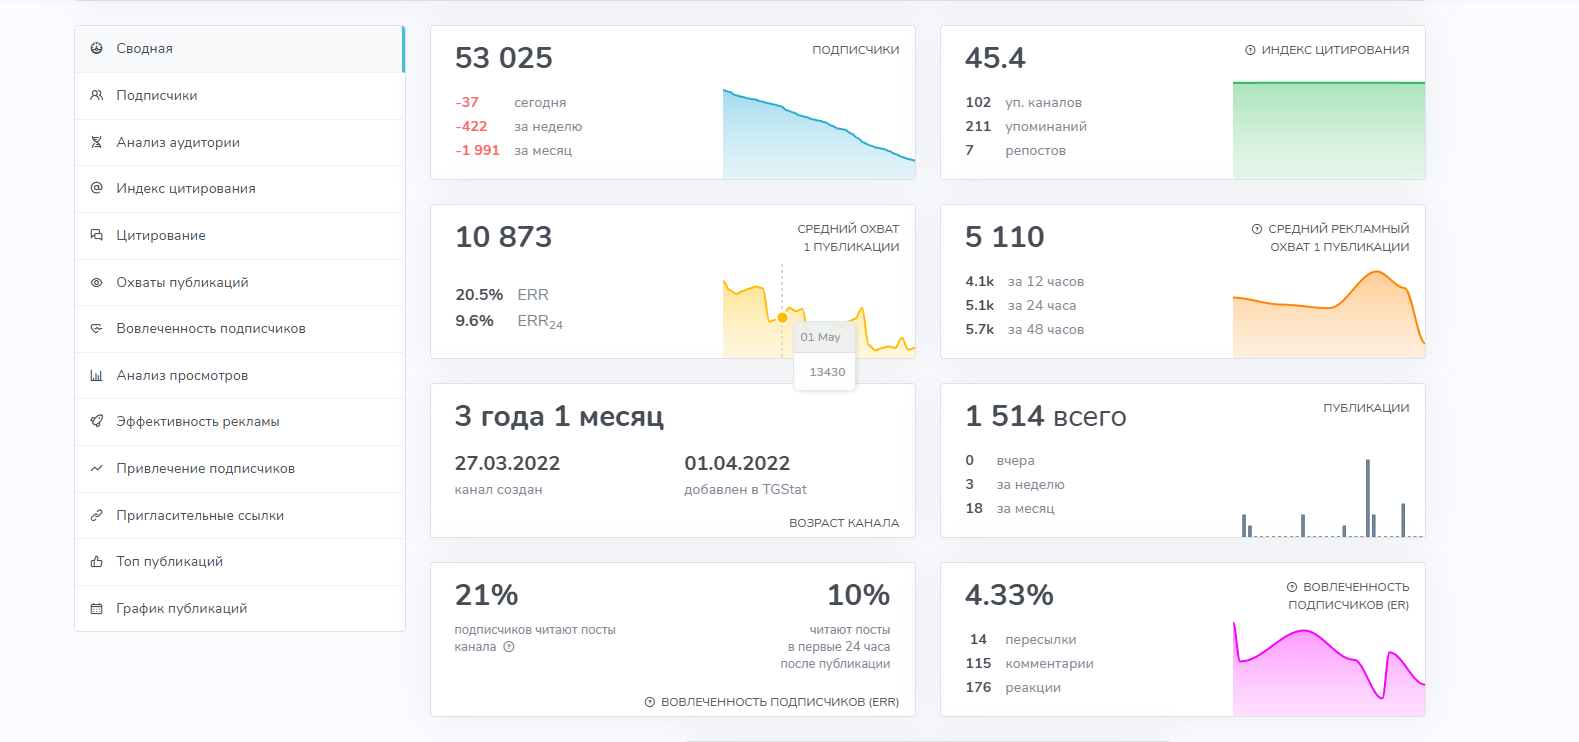The width and height of the screenshot is (1579, 742).
Task: Open the Цитирование menu item
Action: tap(161, 235)
